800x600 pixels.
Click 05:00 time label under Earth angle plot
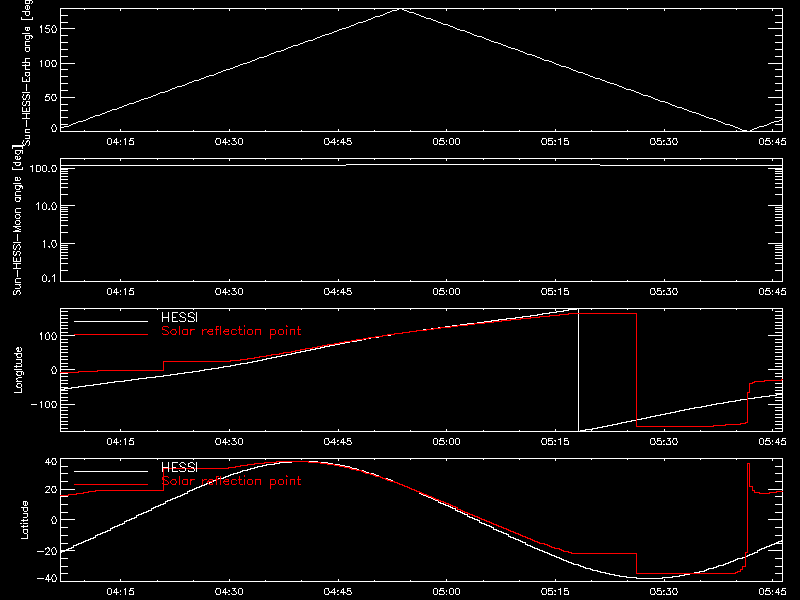point(446,141)
